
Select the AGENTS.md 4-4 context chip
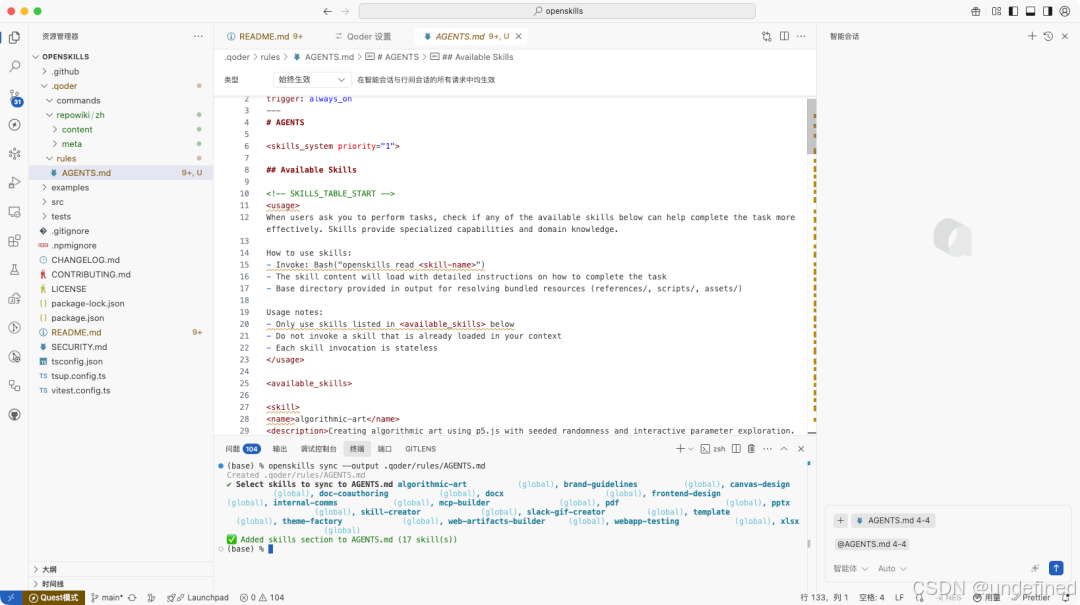coord(892,520)
